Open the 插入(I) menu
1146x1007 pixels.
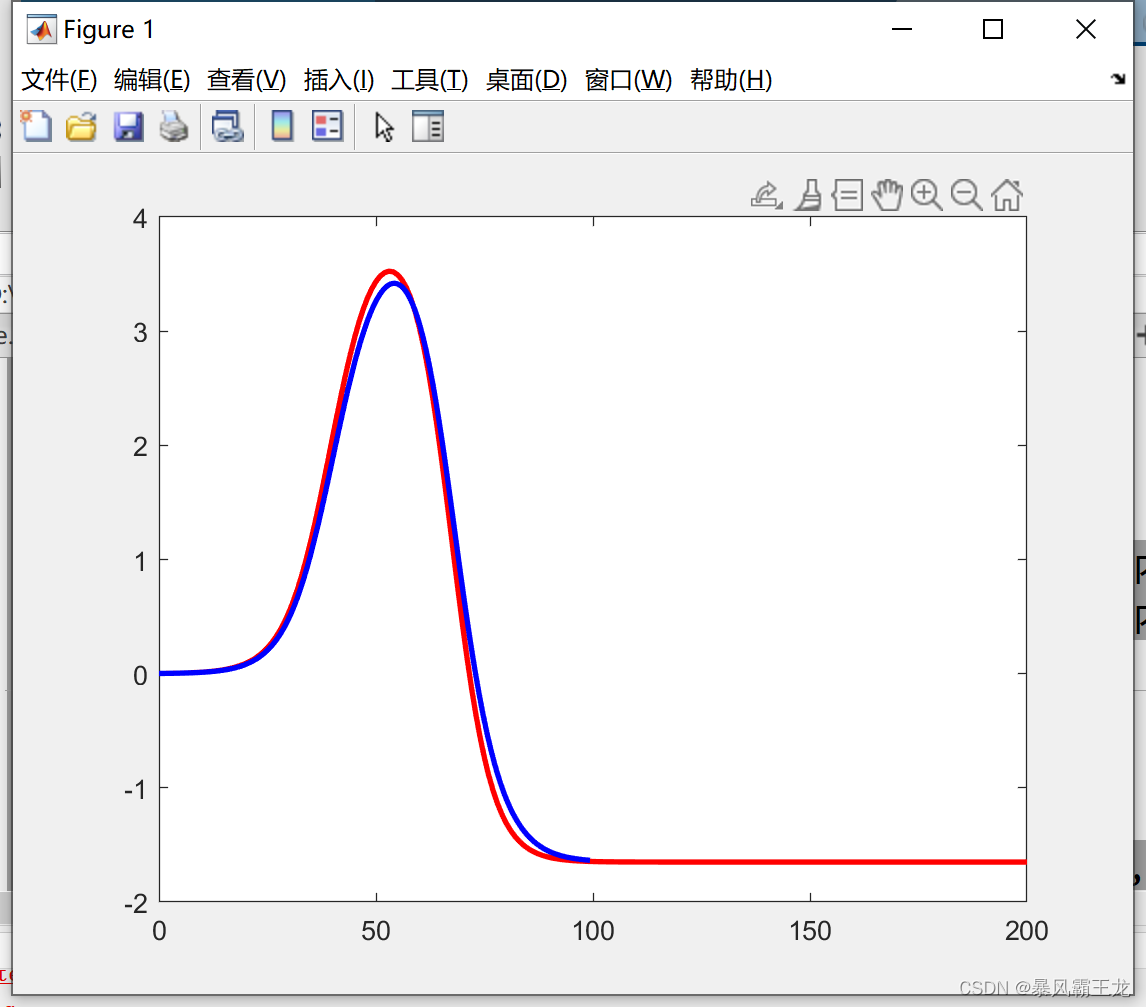[339, 81]
